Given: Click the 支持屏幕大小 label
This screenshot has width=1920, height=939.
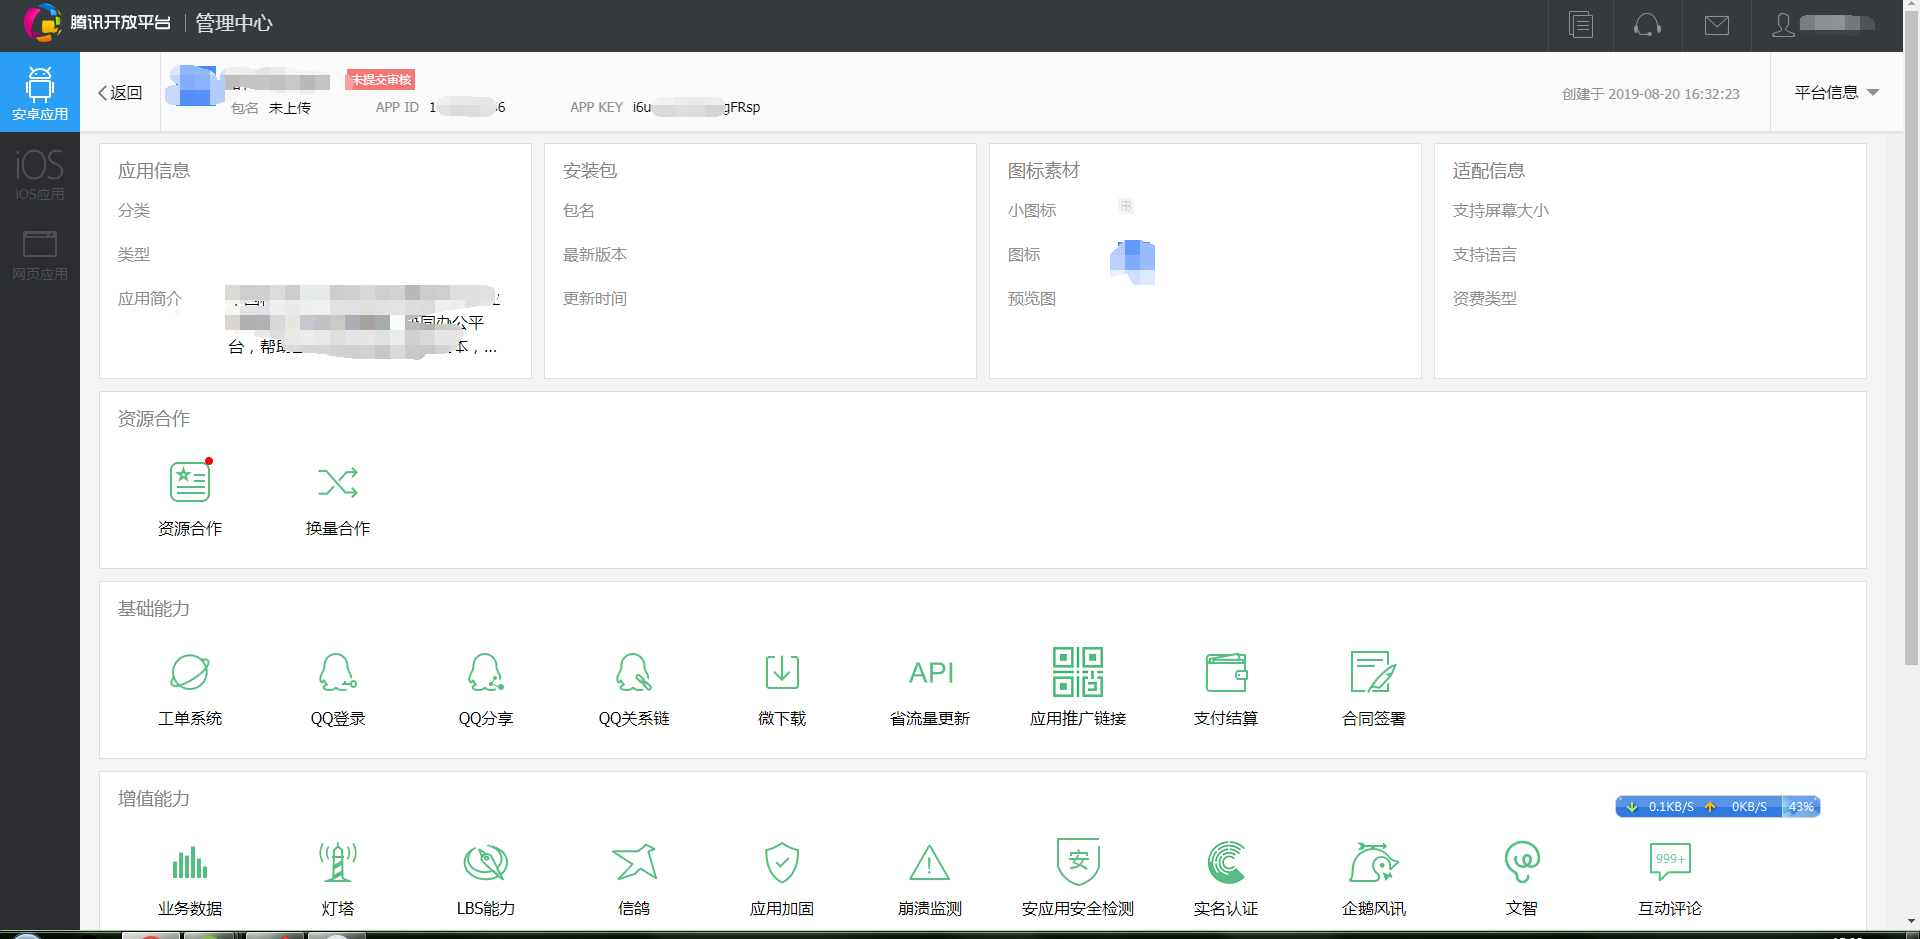Looking at the screenshot, I should pyautogui.click(x=1501, y=211).
